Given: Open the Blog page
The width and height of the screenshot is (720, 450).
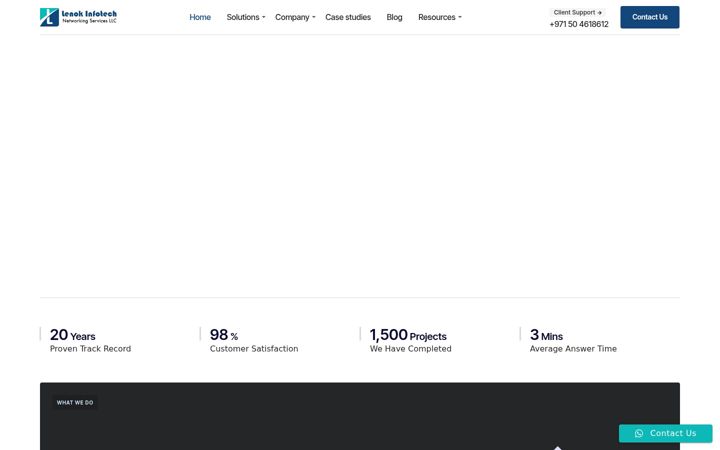Looking at the screenshot, I should point(394,17).
